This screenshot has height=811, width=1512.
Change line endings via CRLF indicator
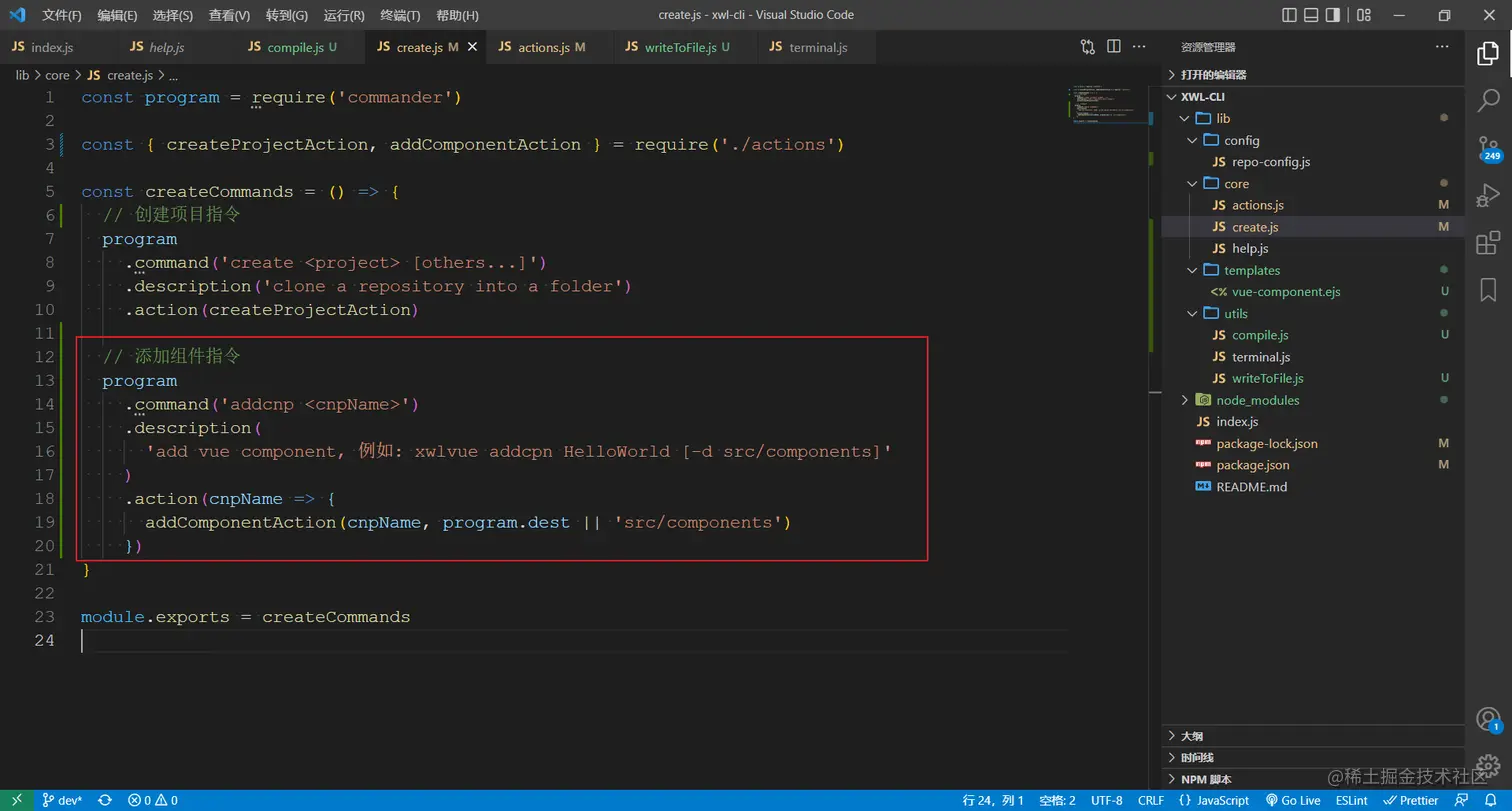click(x=1150, y=800)
